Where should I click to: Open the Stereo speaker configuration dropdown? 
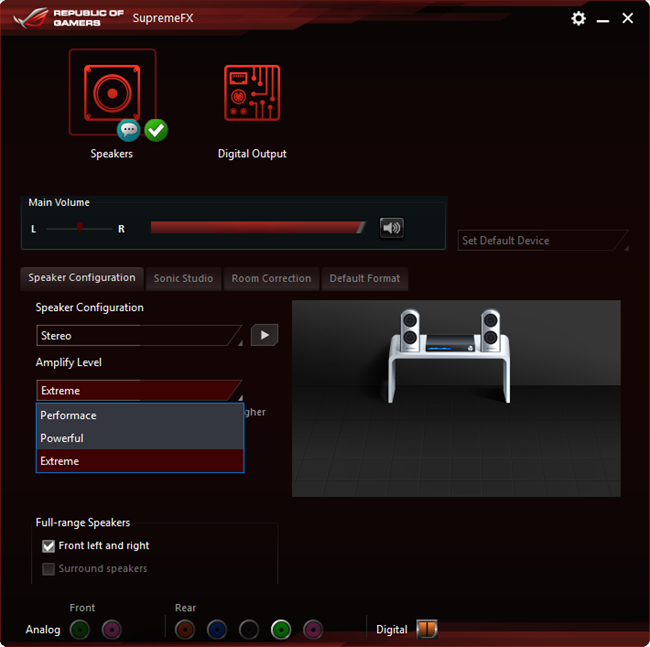(140, 335)
